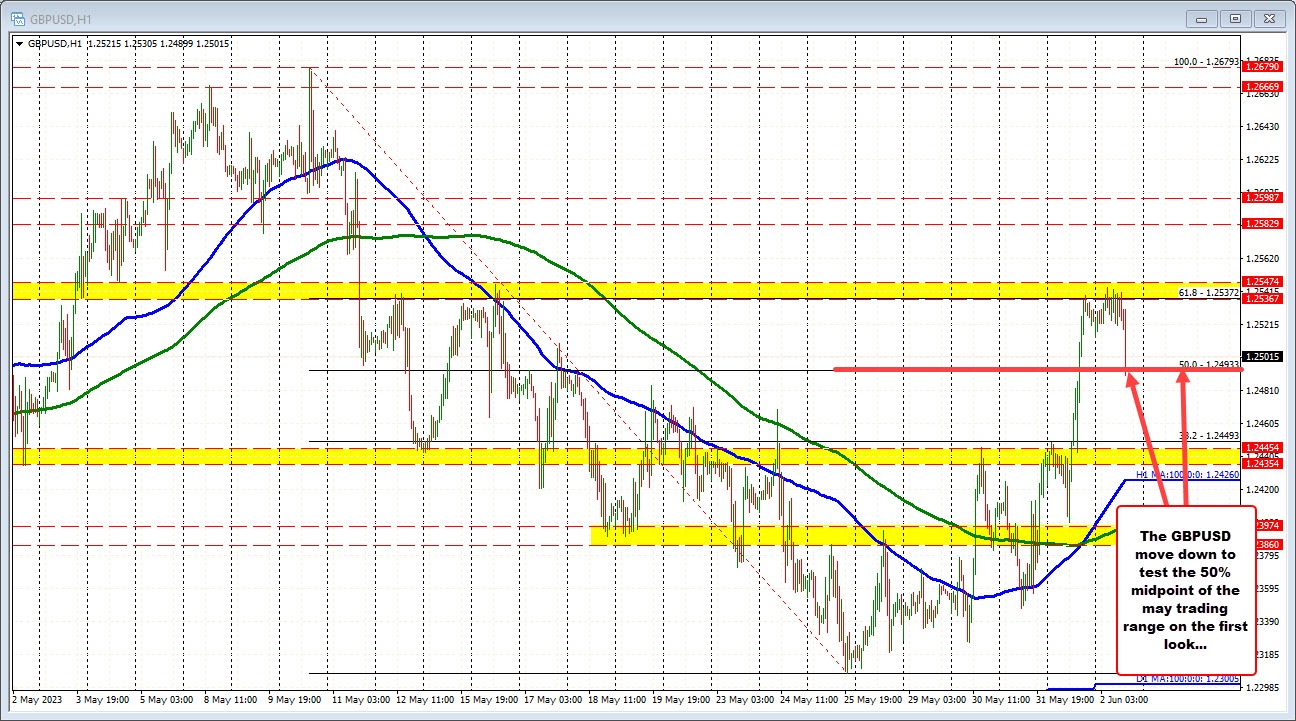Click the Fibonacci label 61.8 - 1.25372
The image size is (1296, 721).
(1210, 292)
